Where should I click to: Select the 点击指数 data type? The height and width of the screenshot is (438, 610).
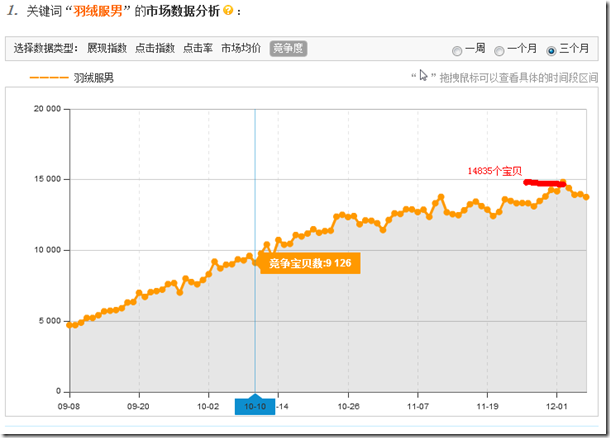coord(155,48)
